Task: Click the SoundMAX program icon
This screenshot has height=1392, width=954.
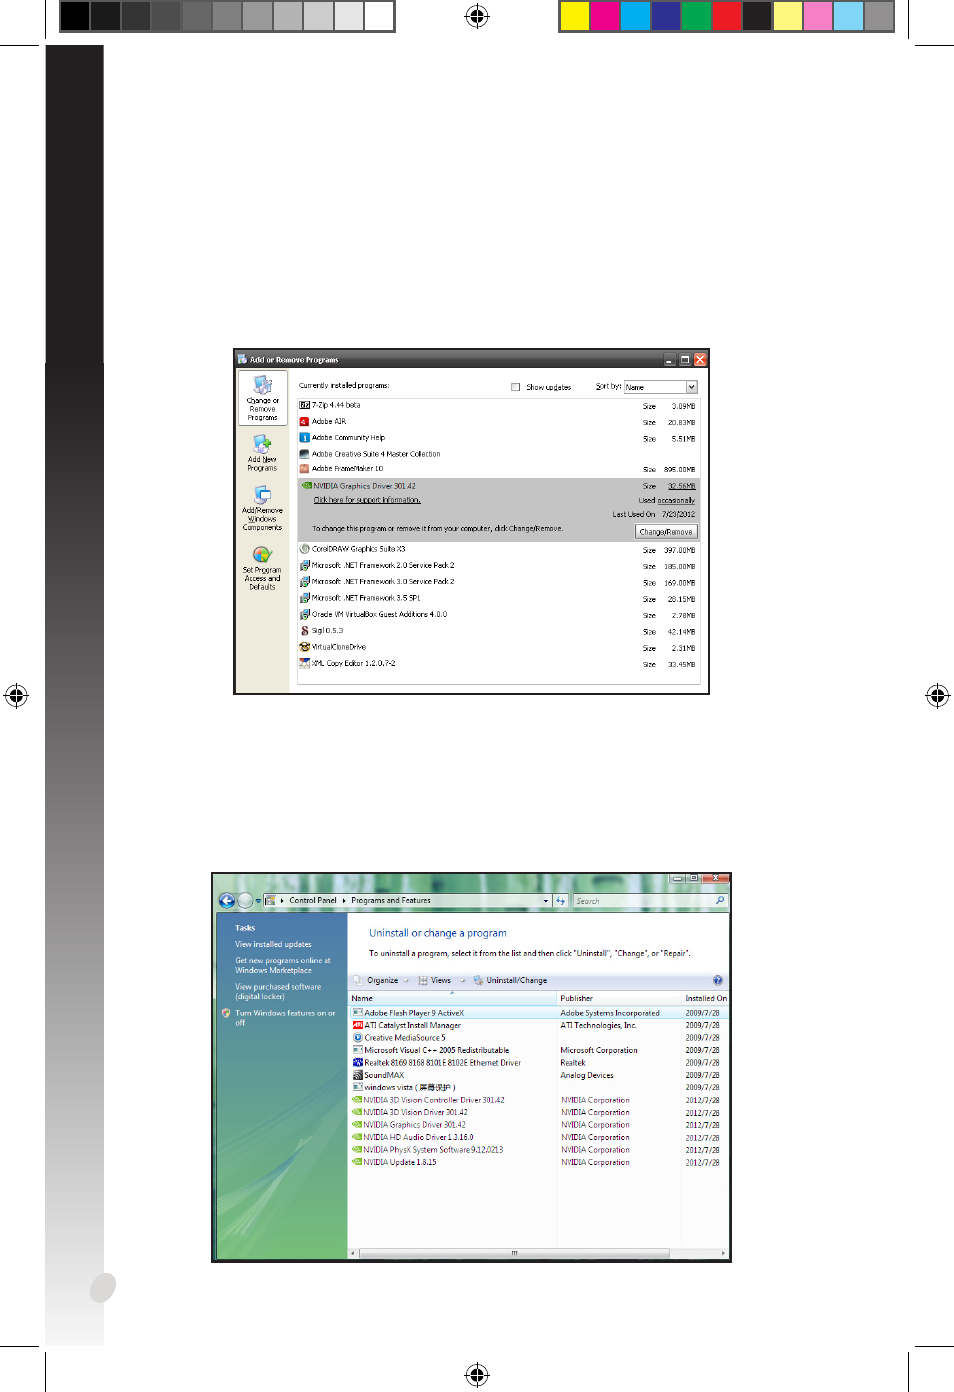Action: pos(357,1075)
